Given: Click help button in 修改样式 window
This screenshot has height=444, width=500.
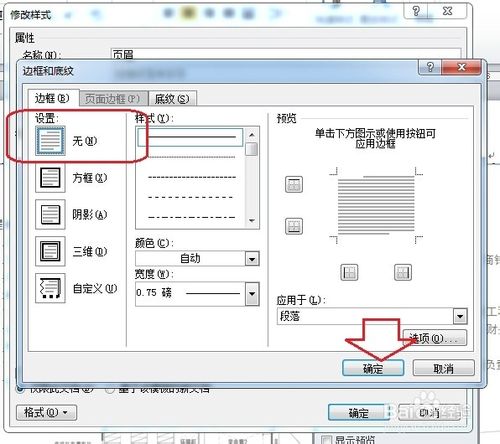Looking at the screenshot, I should 416,12.
